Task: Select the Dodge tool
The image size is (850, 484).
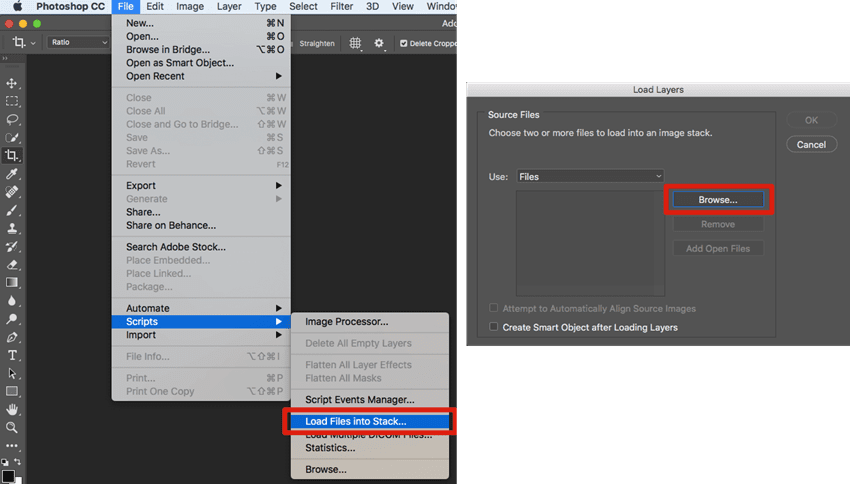Action: (x=11, y=319)
